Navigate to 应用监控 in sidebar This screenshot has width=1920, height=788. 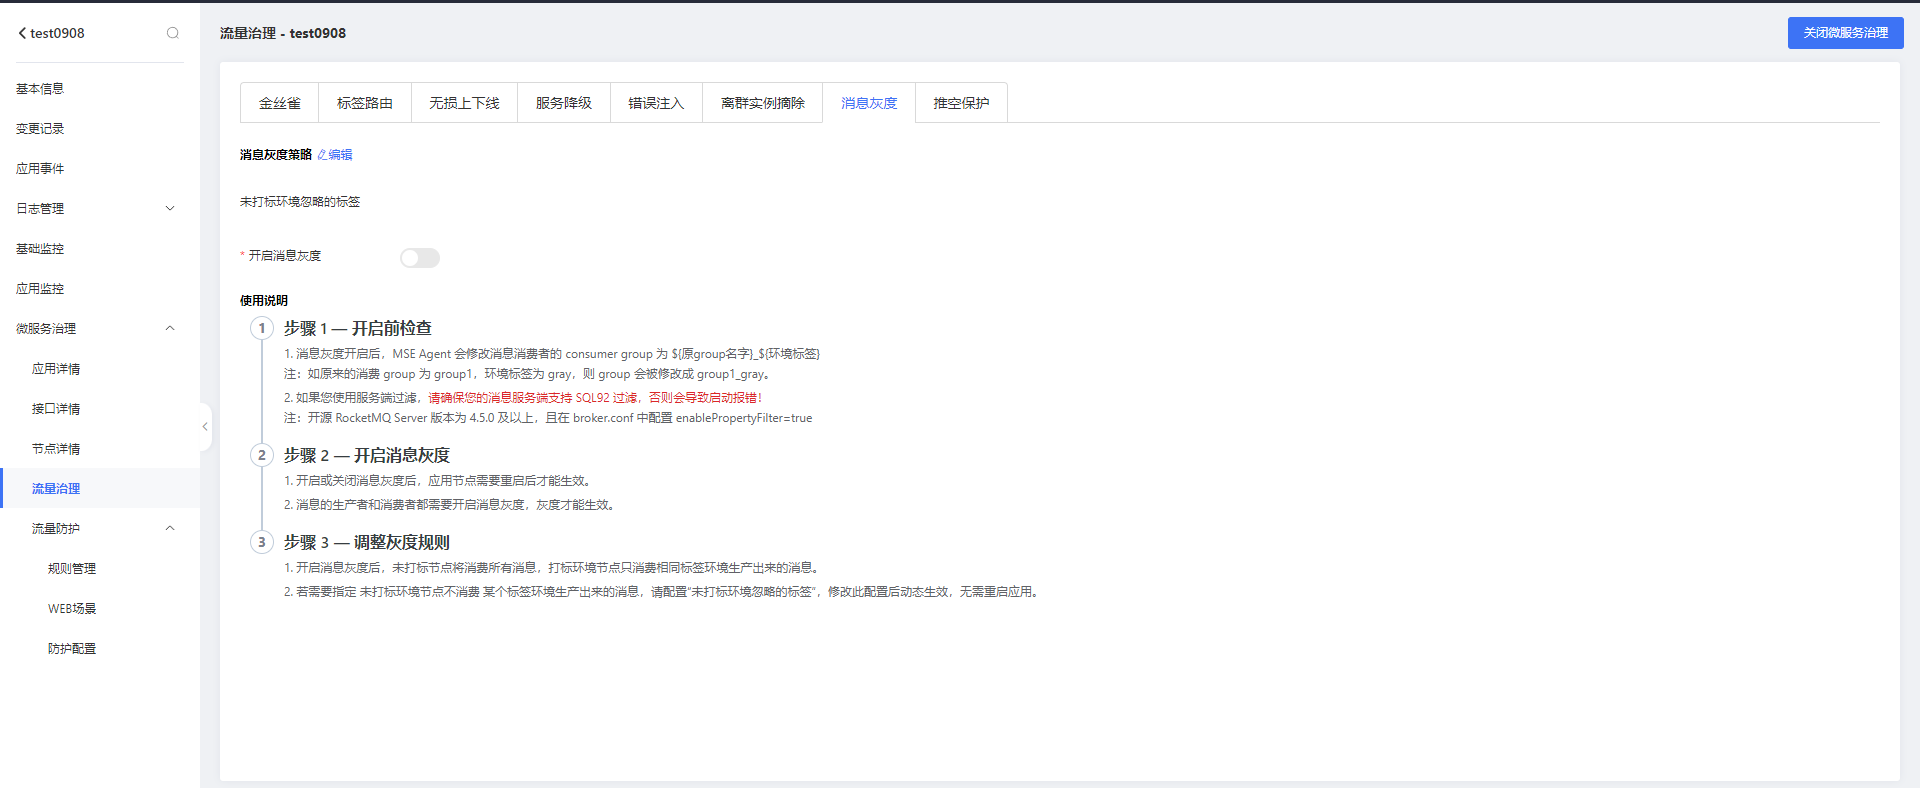[40, 289]
